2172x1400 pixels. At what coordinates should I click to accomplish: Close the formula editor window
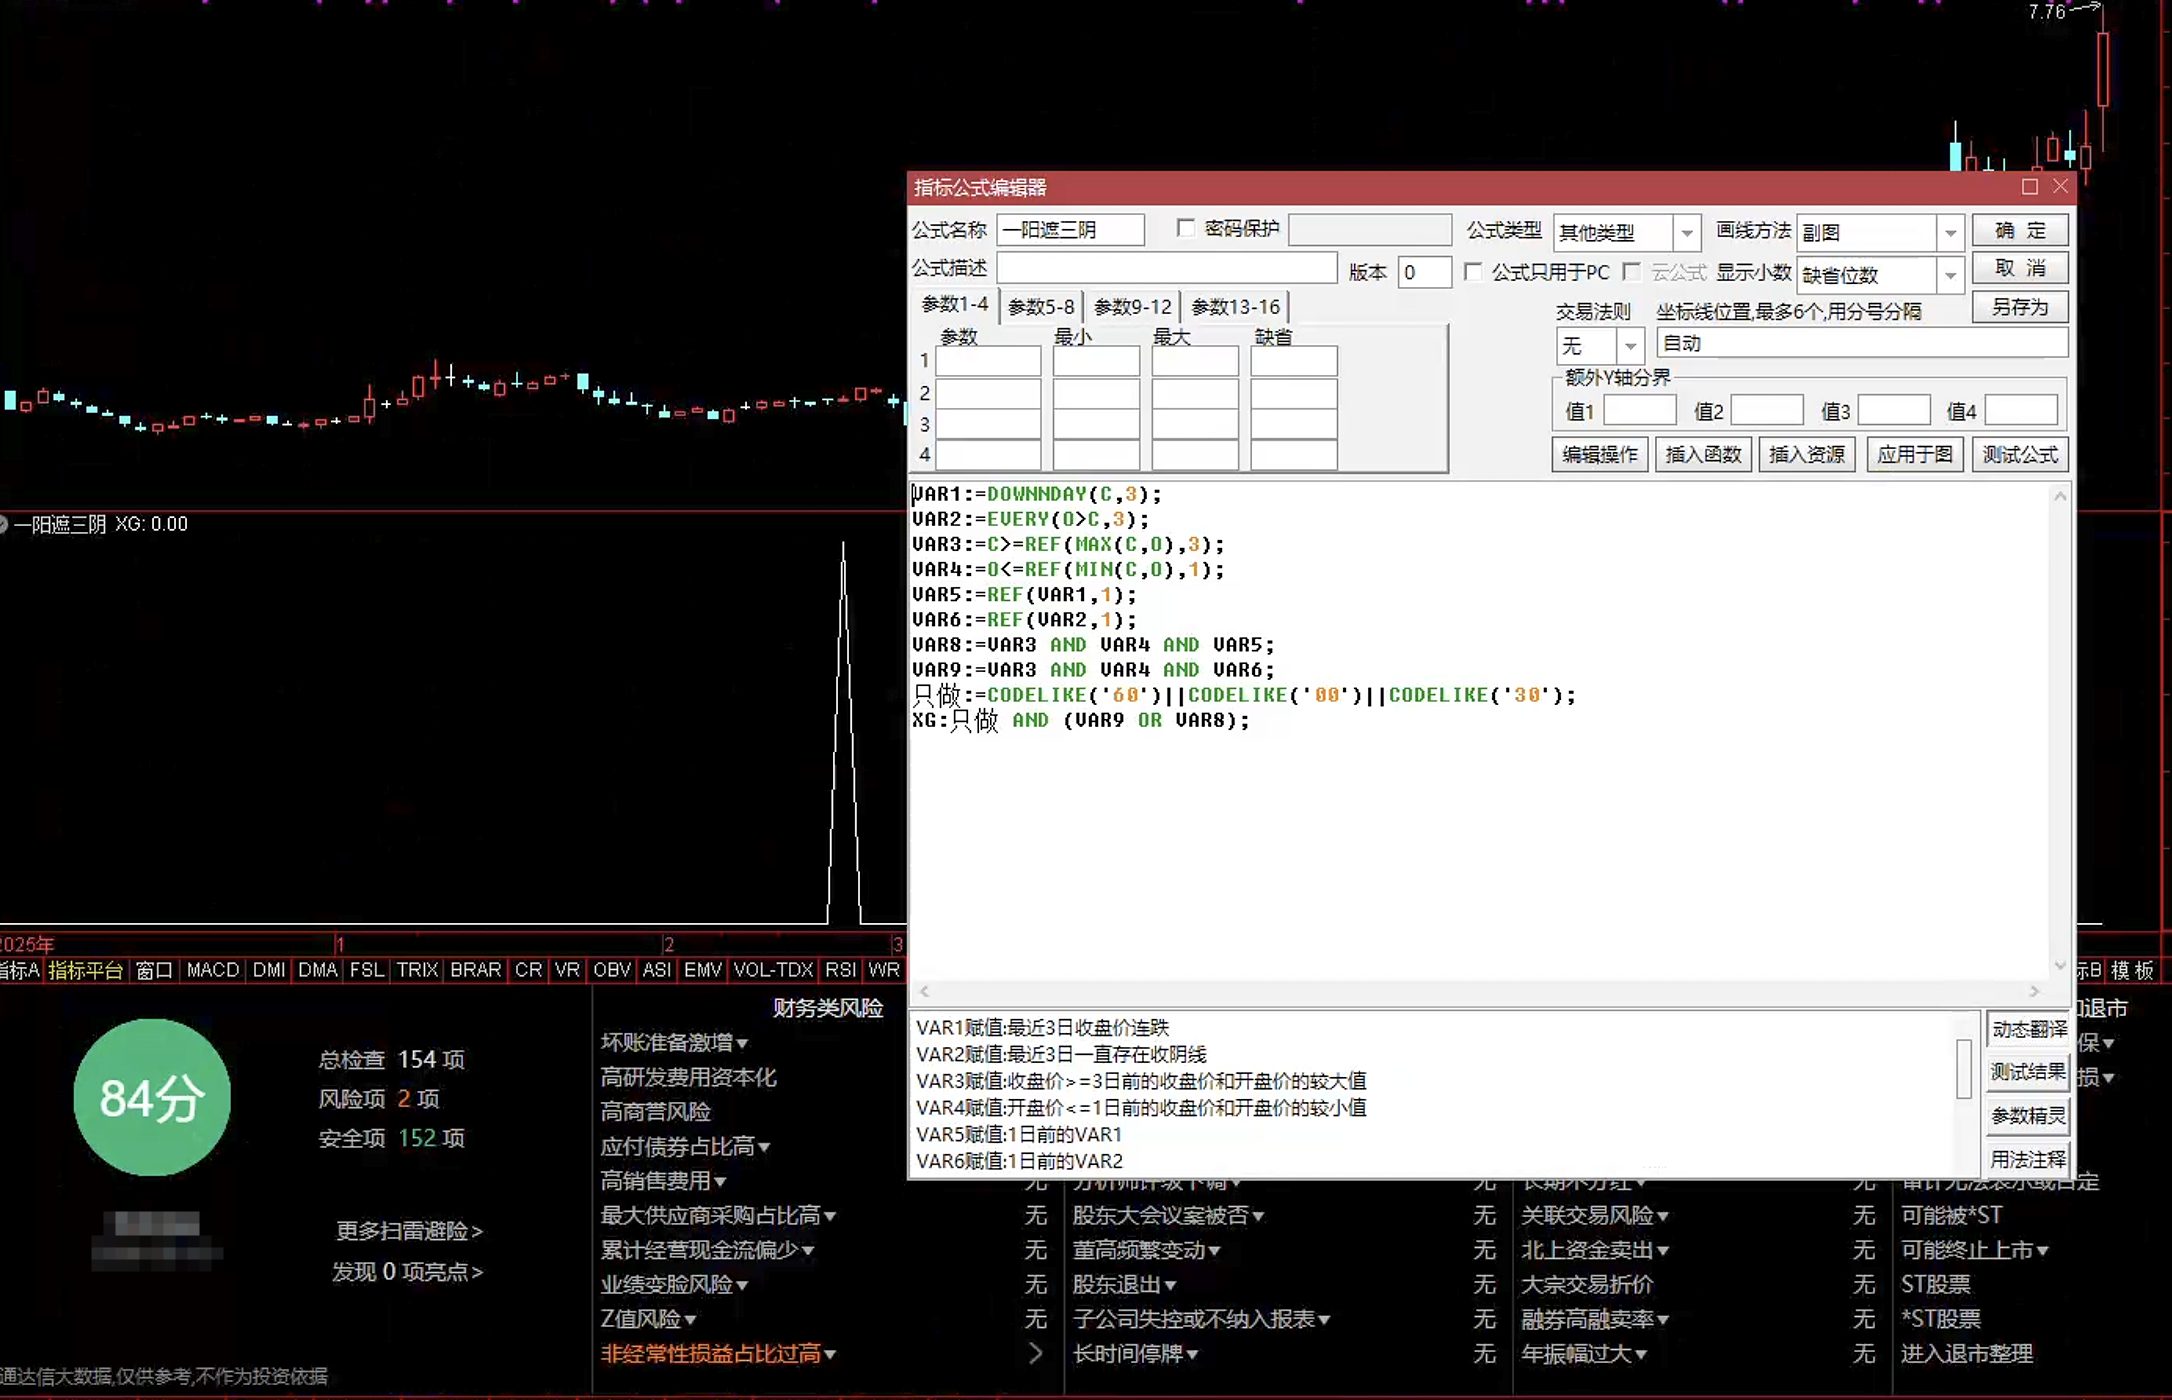point(2060,187)
